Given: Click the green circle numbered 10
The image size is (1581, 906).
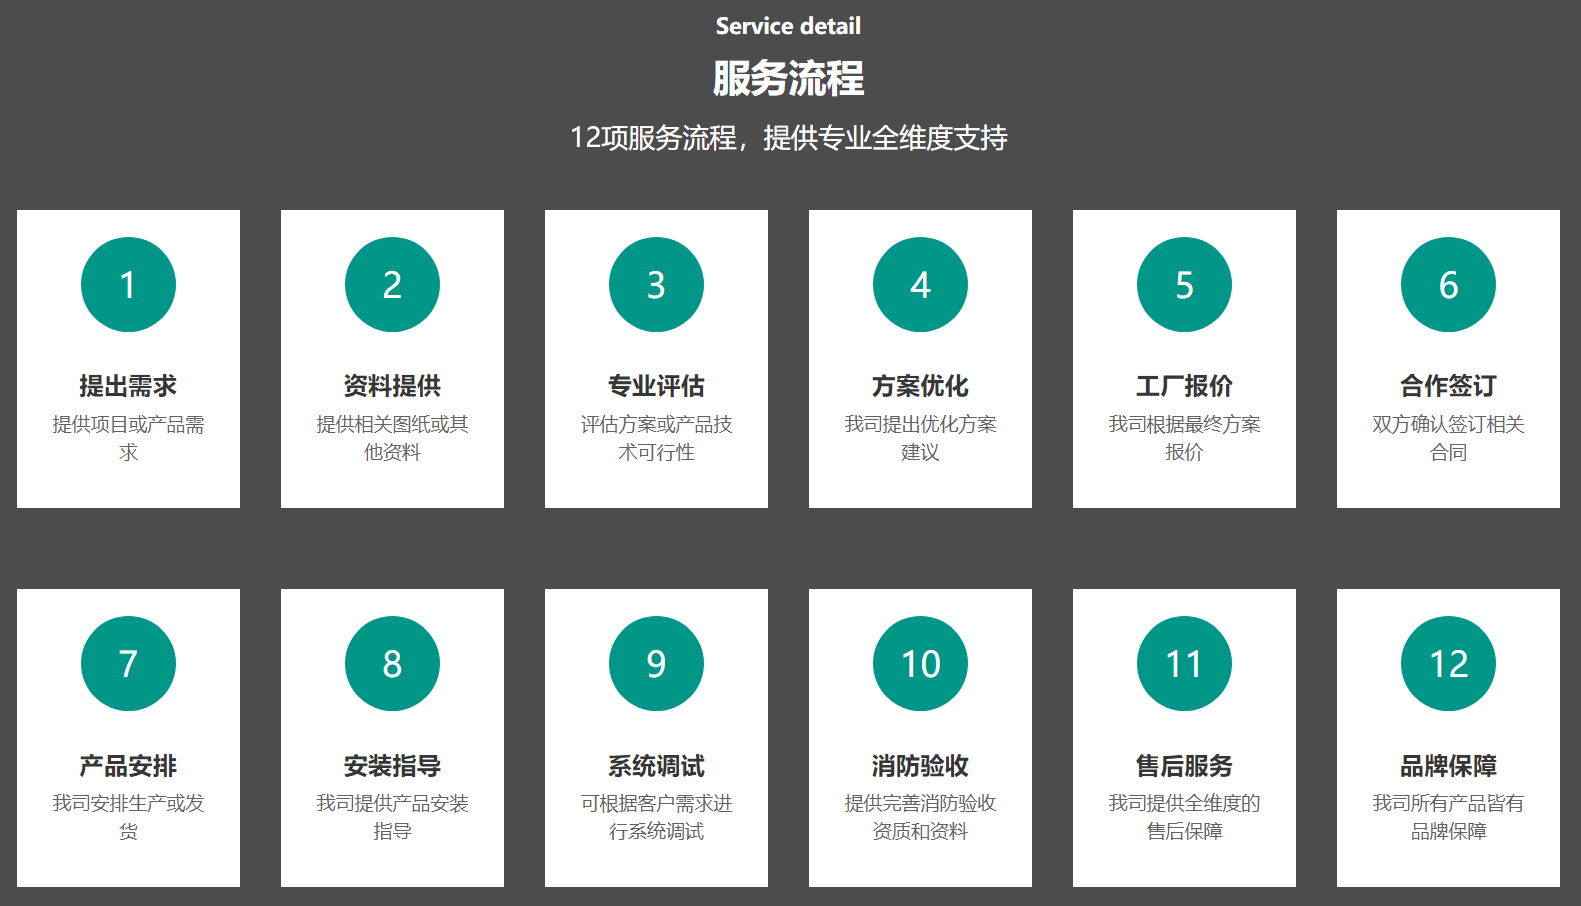Looking at the screenshot, I should (x=920, y=664).
